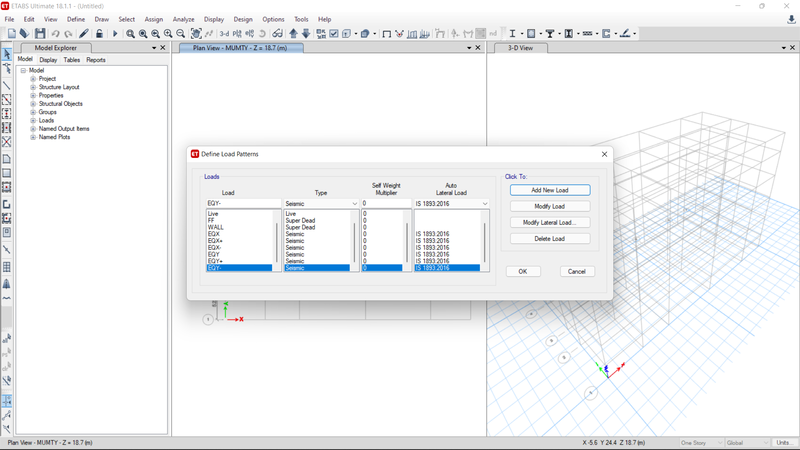Click Modify Load button
The height and width of the screenshot is (450, 800).
click(550, 207)
